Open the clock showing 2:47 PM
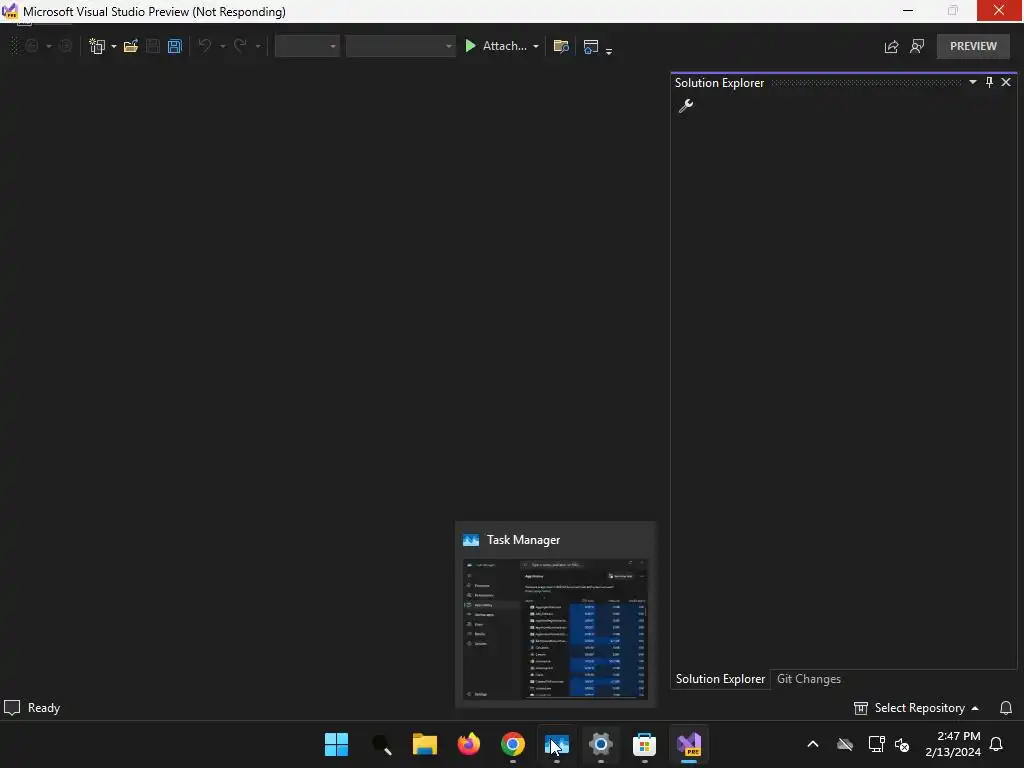The height and width of the screenshot is (768, 1024). 952,744
